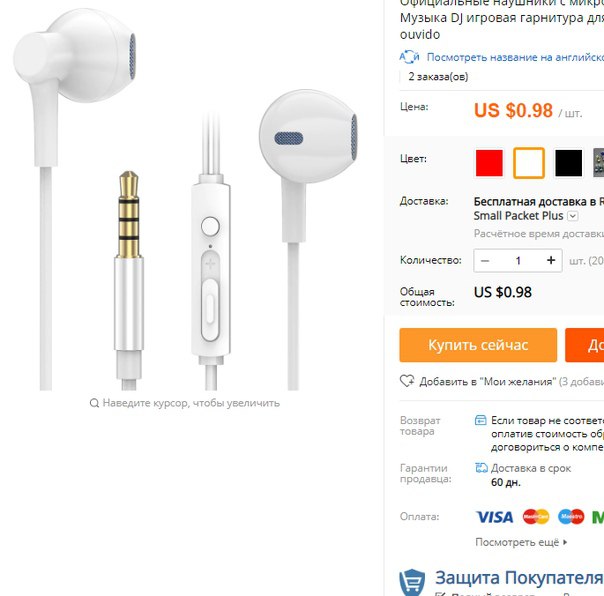The width and height of the screenshot is (604, 596).
Task: Select the black color option
Action: pyautogui.click(x=568, y=163)
